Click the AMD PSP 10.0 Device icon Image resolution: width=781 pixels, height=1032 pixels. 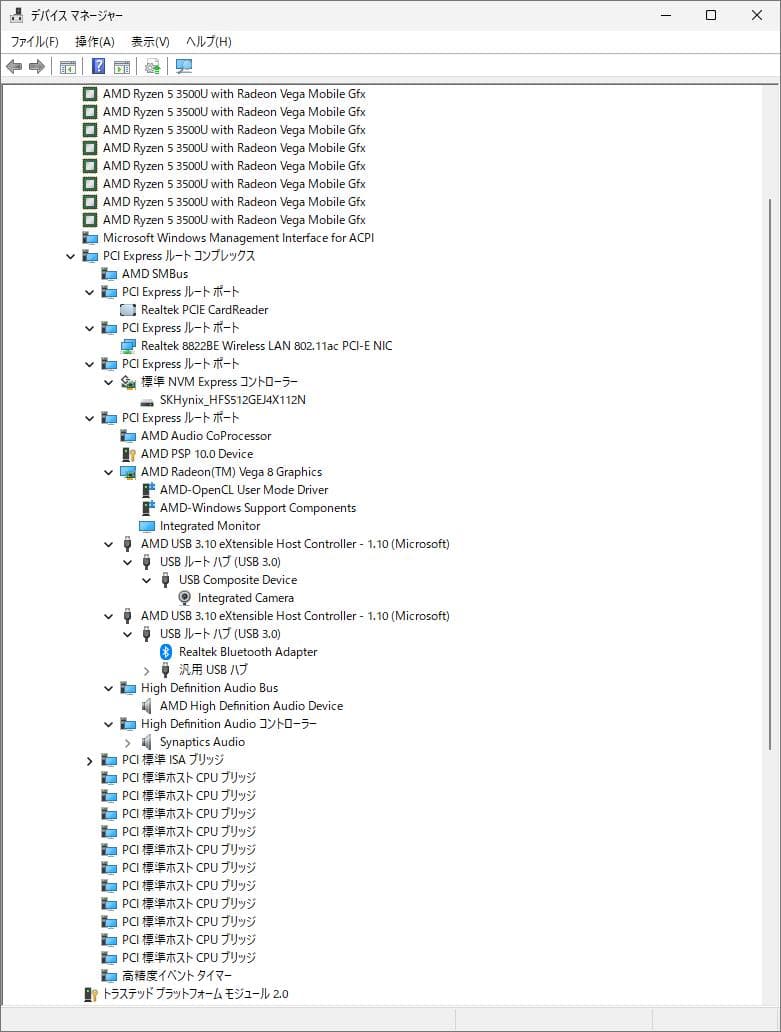click(x=128, y=454)
